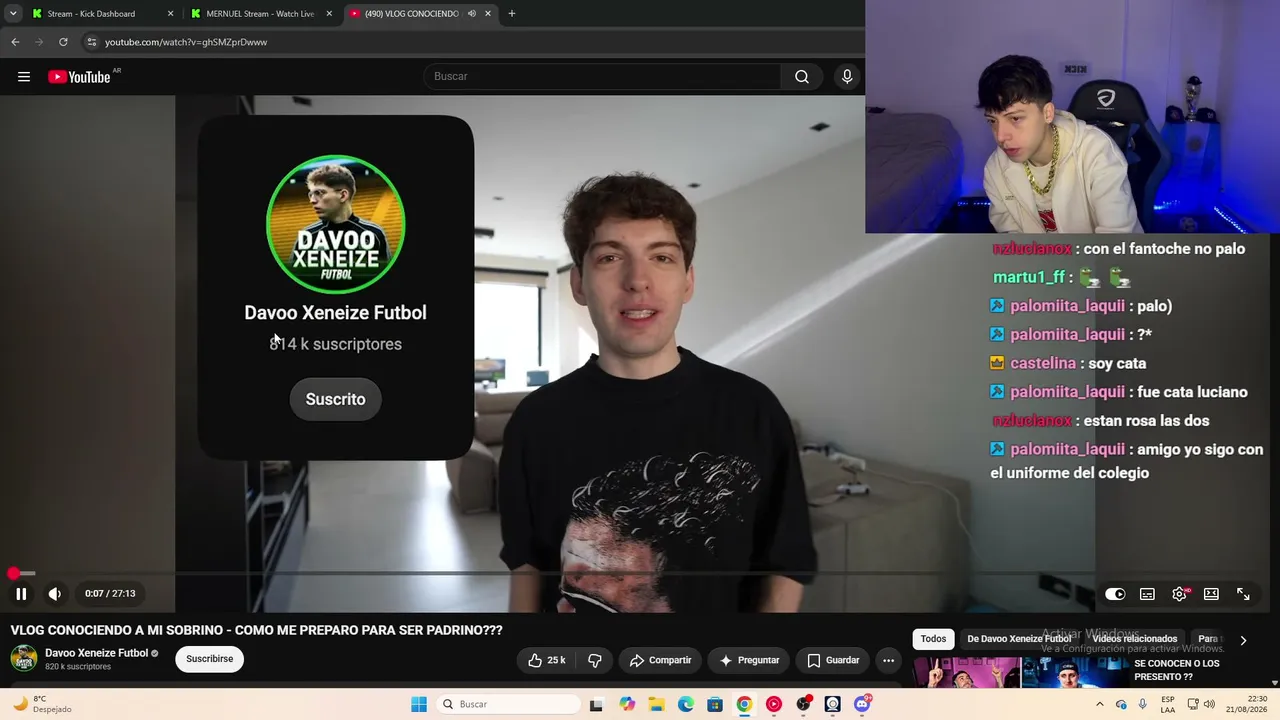
Task: Click the Preguntar button
Action: tap(749, 660)
